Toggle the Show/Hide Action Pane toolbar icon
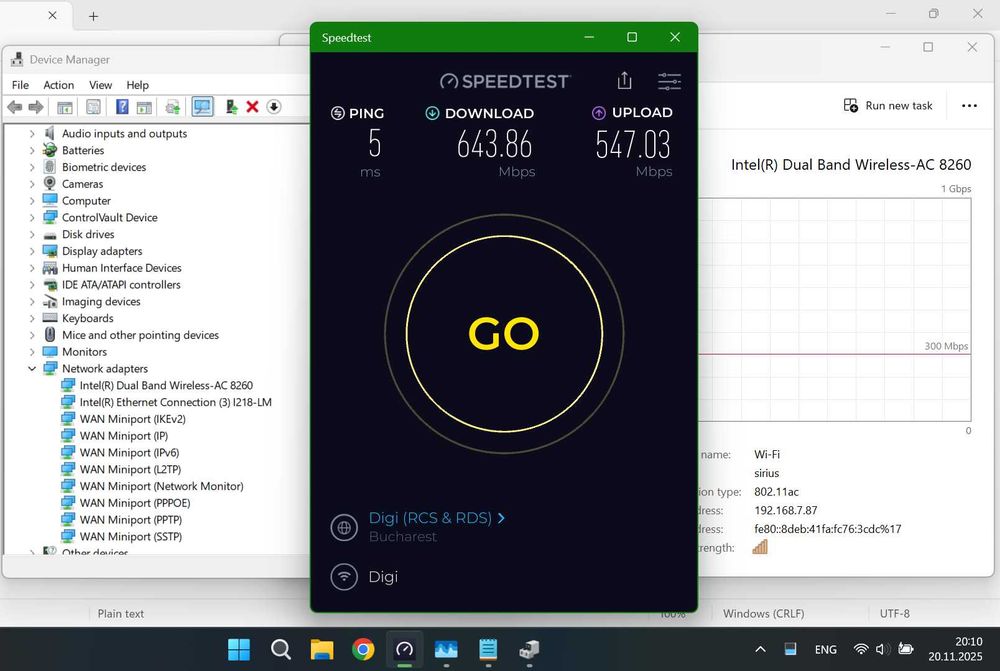1000x671 pixels. [144, 107]
